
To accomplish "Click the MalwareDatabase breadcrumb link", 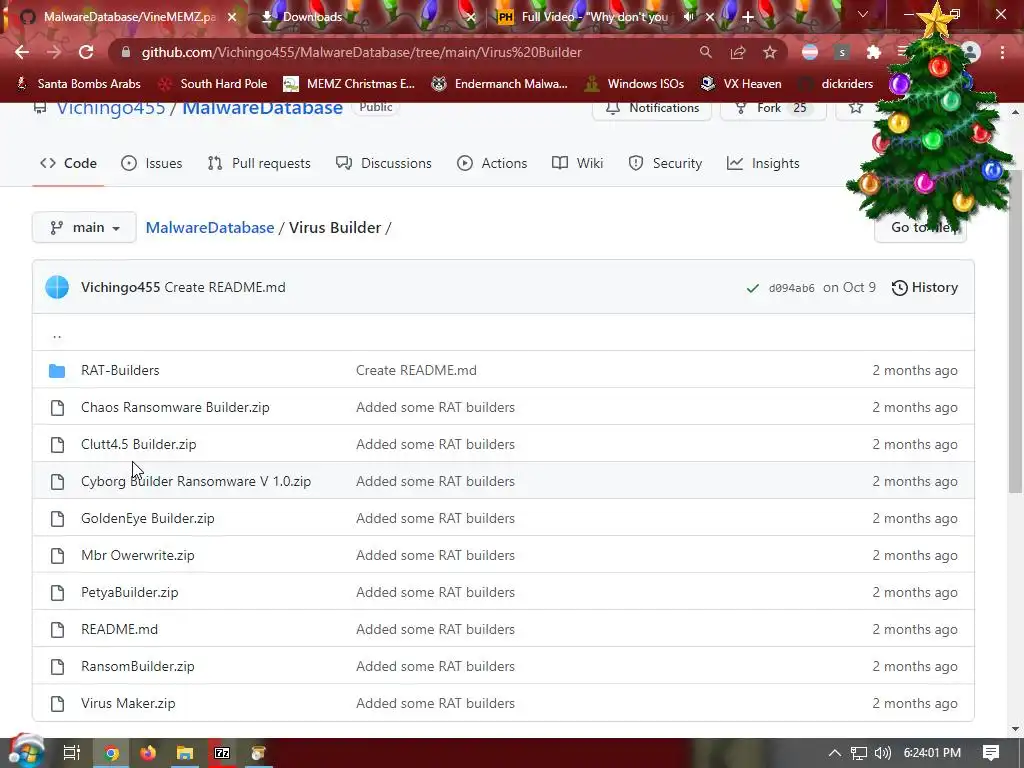I will point(210,227).
